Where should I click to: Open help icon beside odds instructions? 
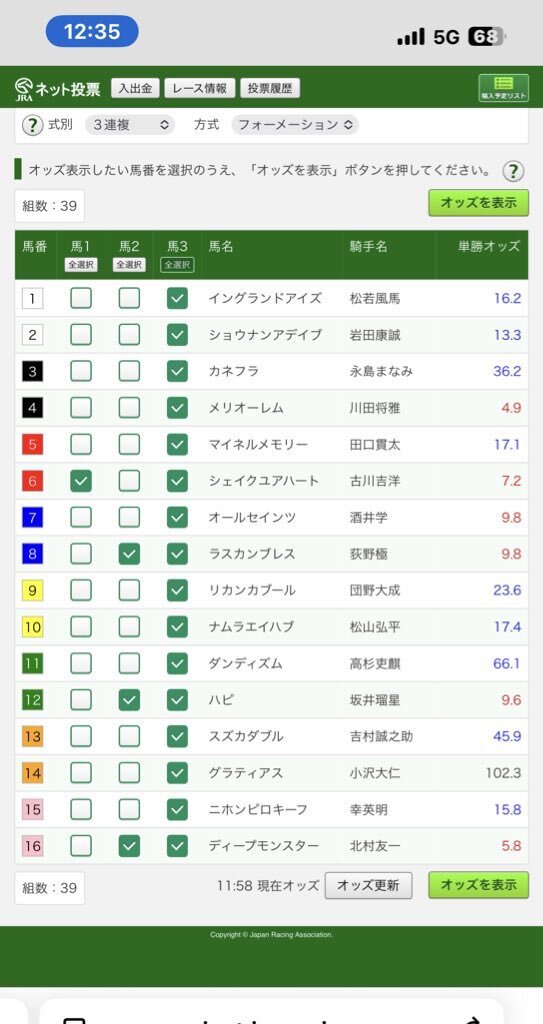point(514,172)
